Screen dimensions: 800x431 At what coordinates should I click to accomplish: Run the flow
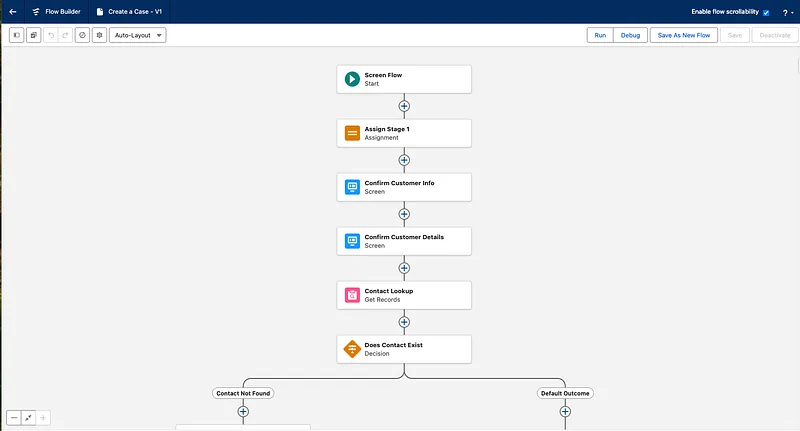[x=600, y=35]
